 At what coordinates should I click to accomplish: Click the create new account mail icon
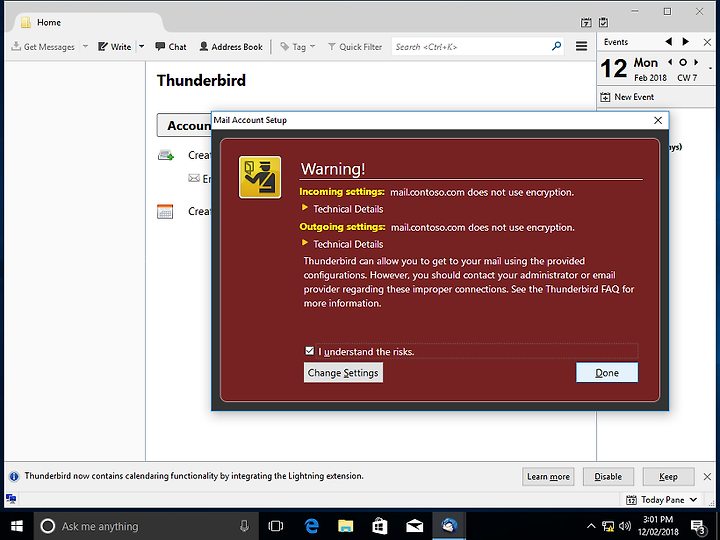[x=166, y=155]
